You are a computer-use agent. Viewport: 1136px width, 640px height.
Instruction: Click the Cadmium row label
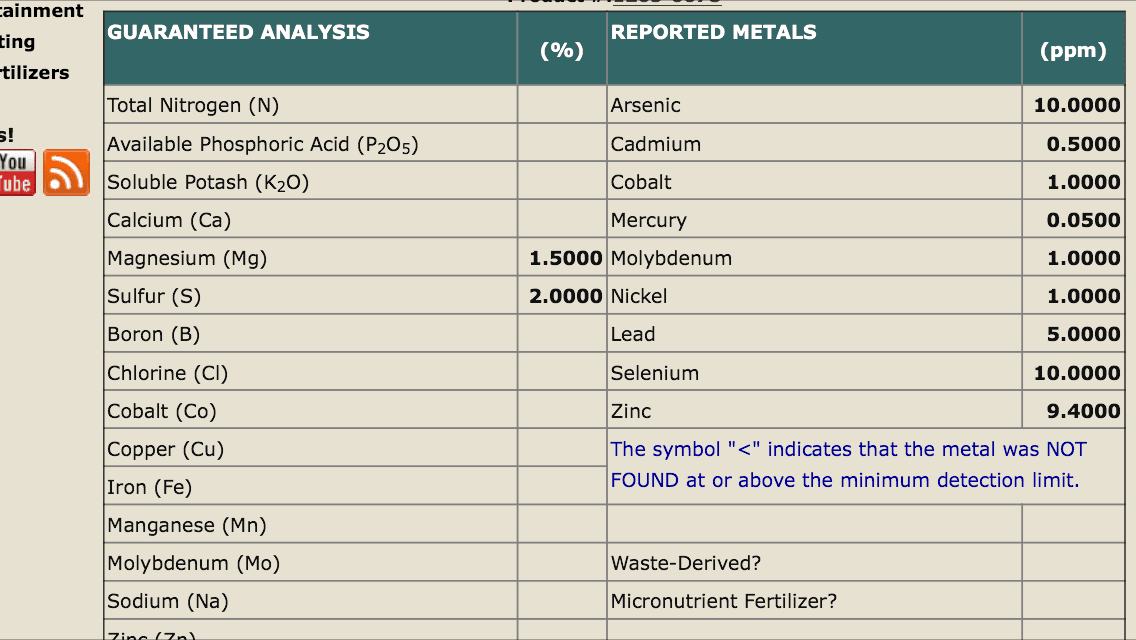tap(655, 144)
